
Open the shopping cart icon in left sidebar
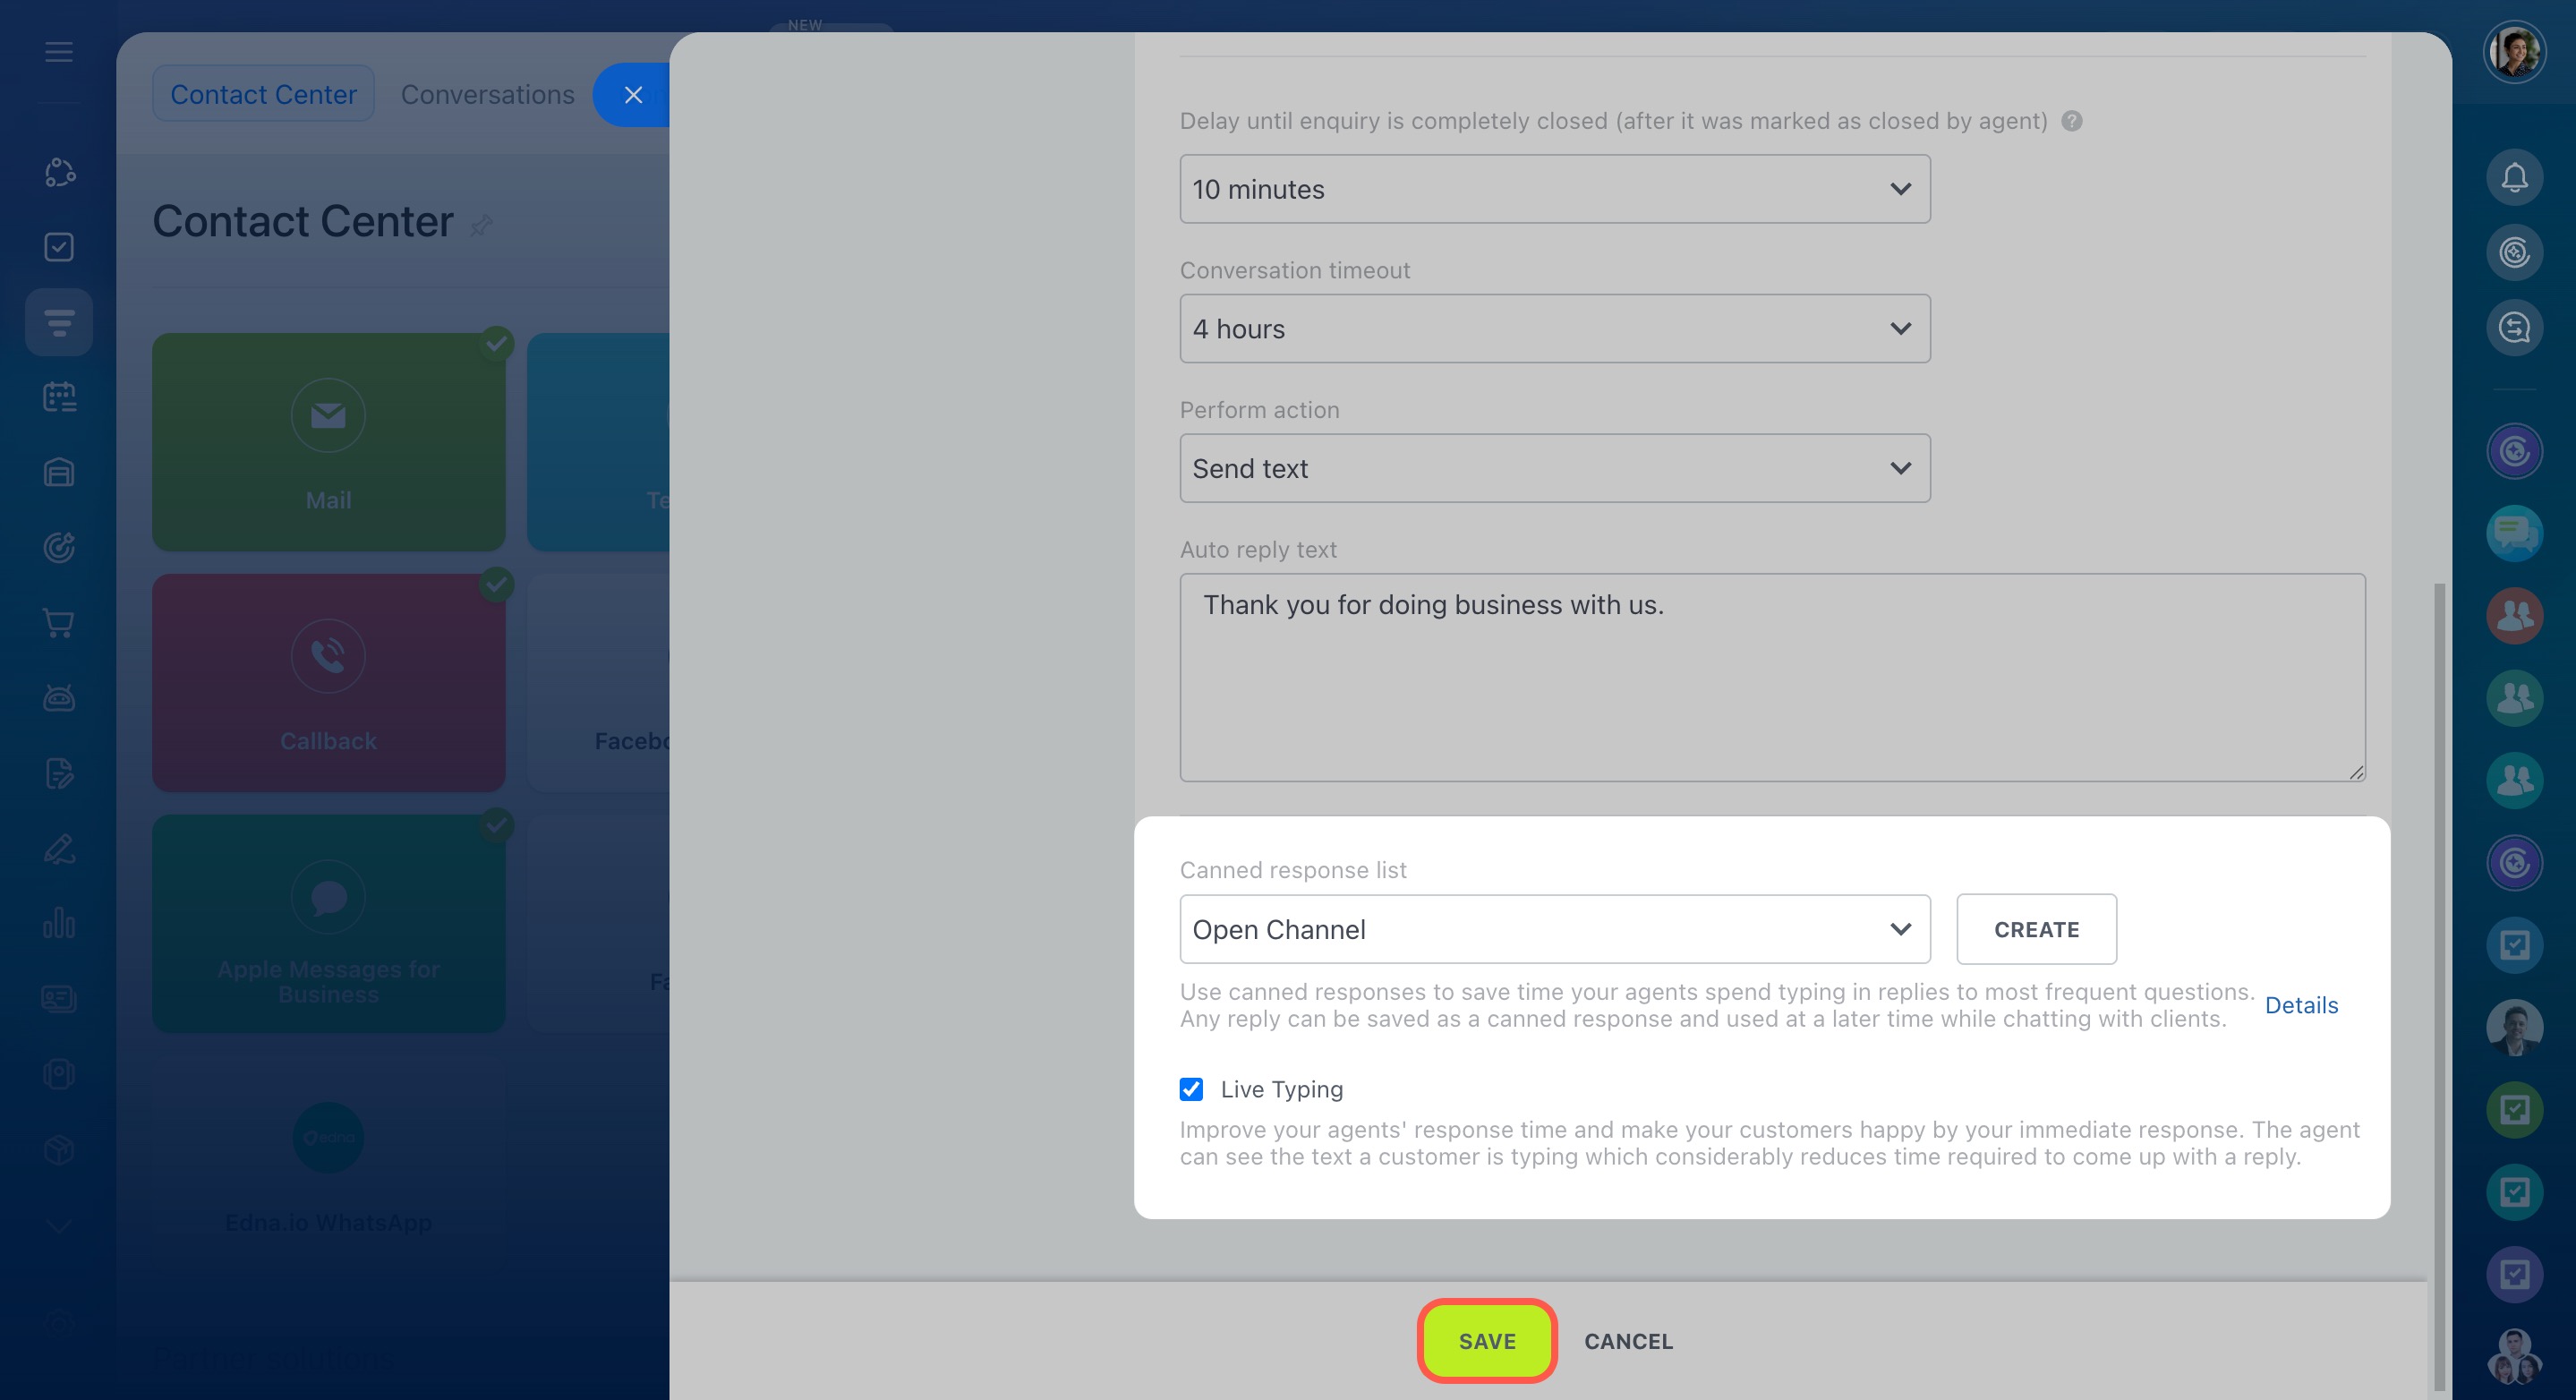pos(59,623)
